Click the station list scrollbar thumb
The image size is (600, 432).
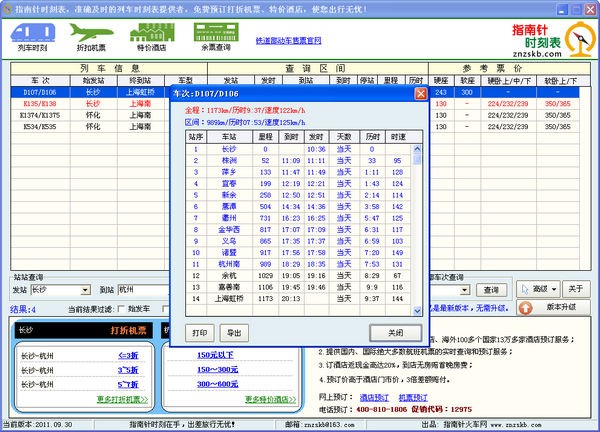pos(417,159)
